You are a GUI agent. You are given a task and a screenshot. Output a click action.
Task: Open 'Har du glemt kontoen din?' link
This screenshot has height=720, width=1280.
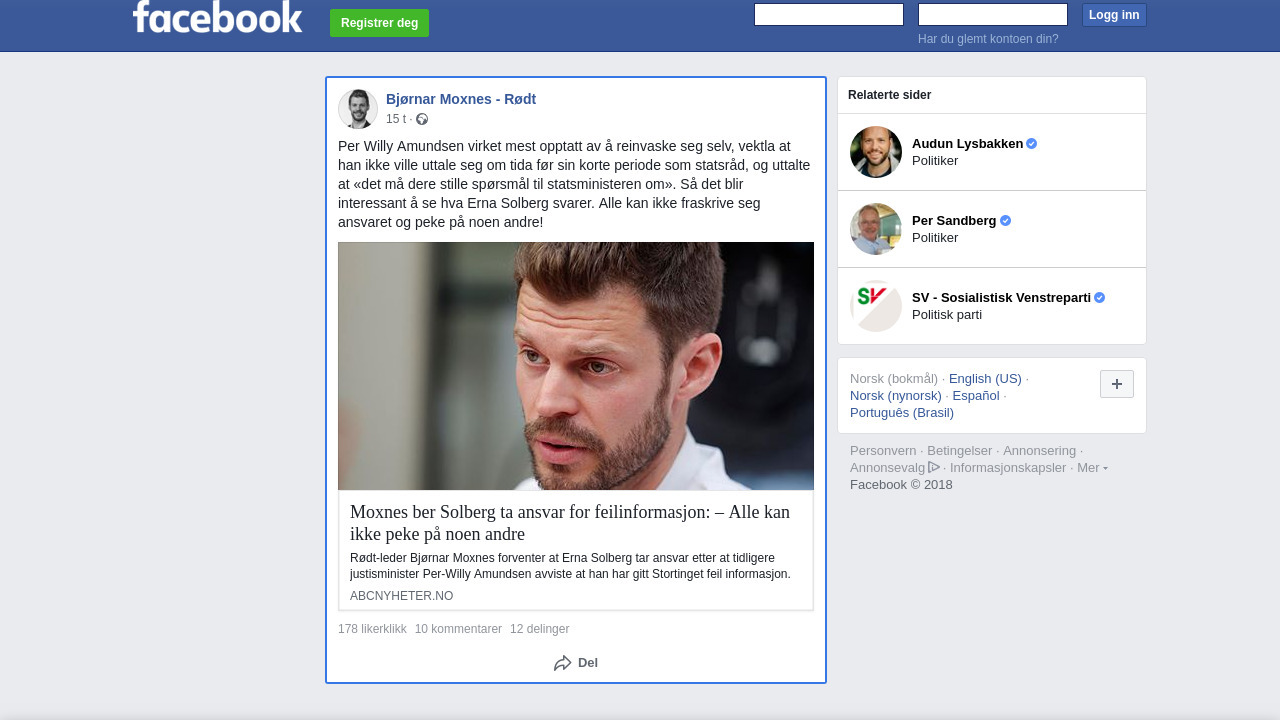pos(988,39)
